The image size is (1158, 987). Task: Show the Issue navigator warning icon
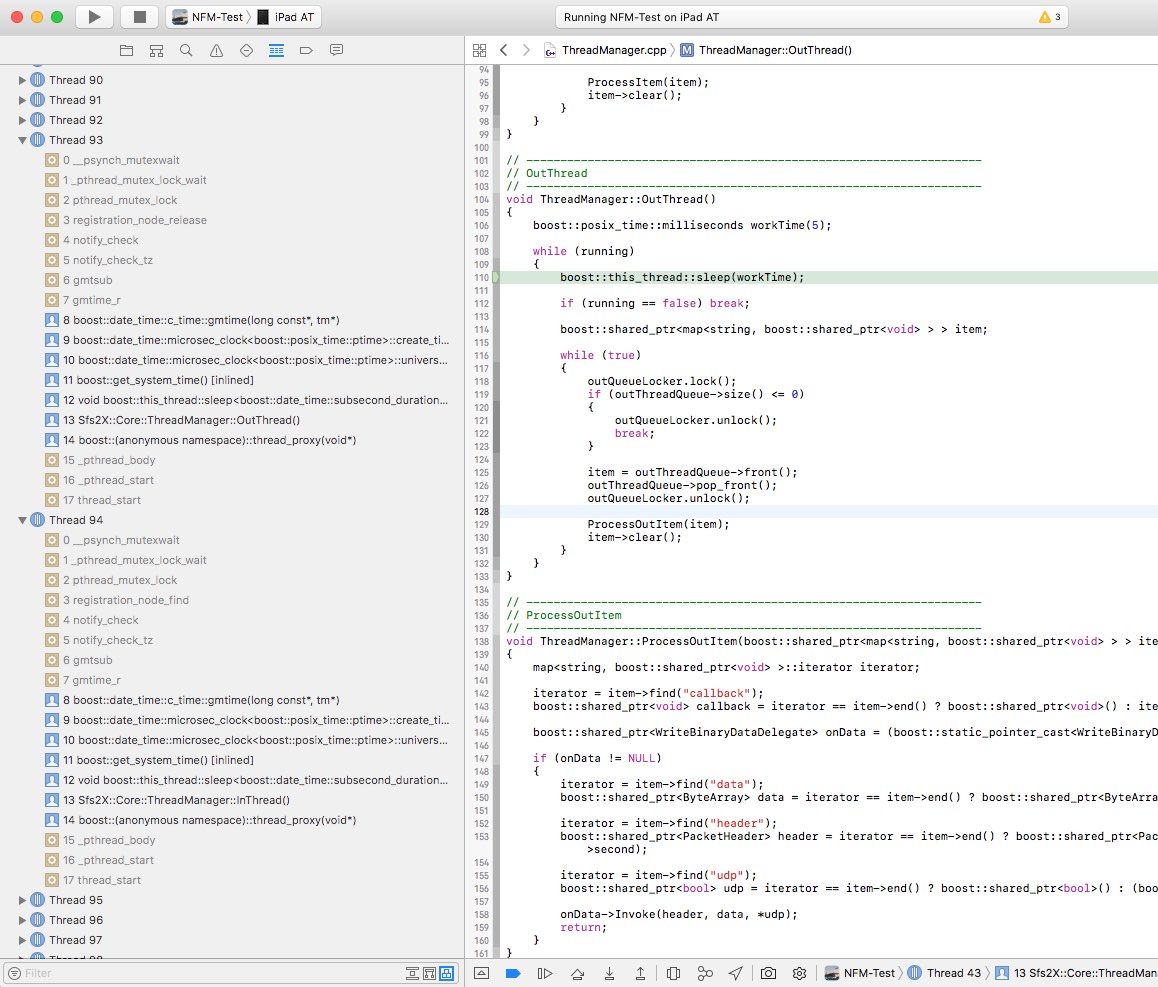216,50
